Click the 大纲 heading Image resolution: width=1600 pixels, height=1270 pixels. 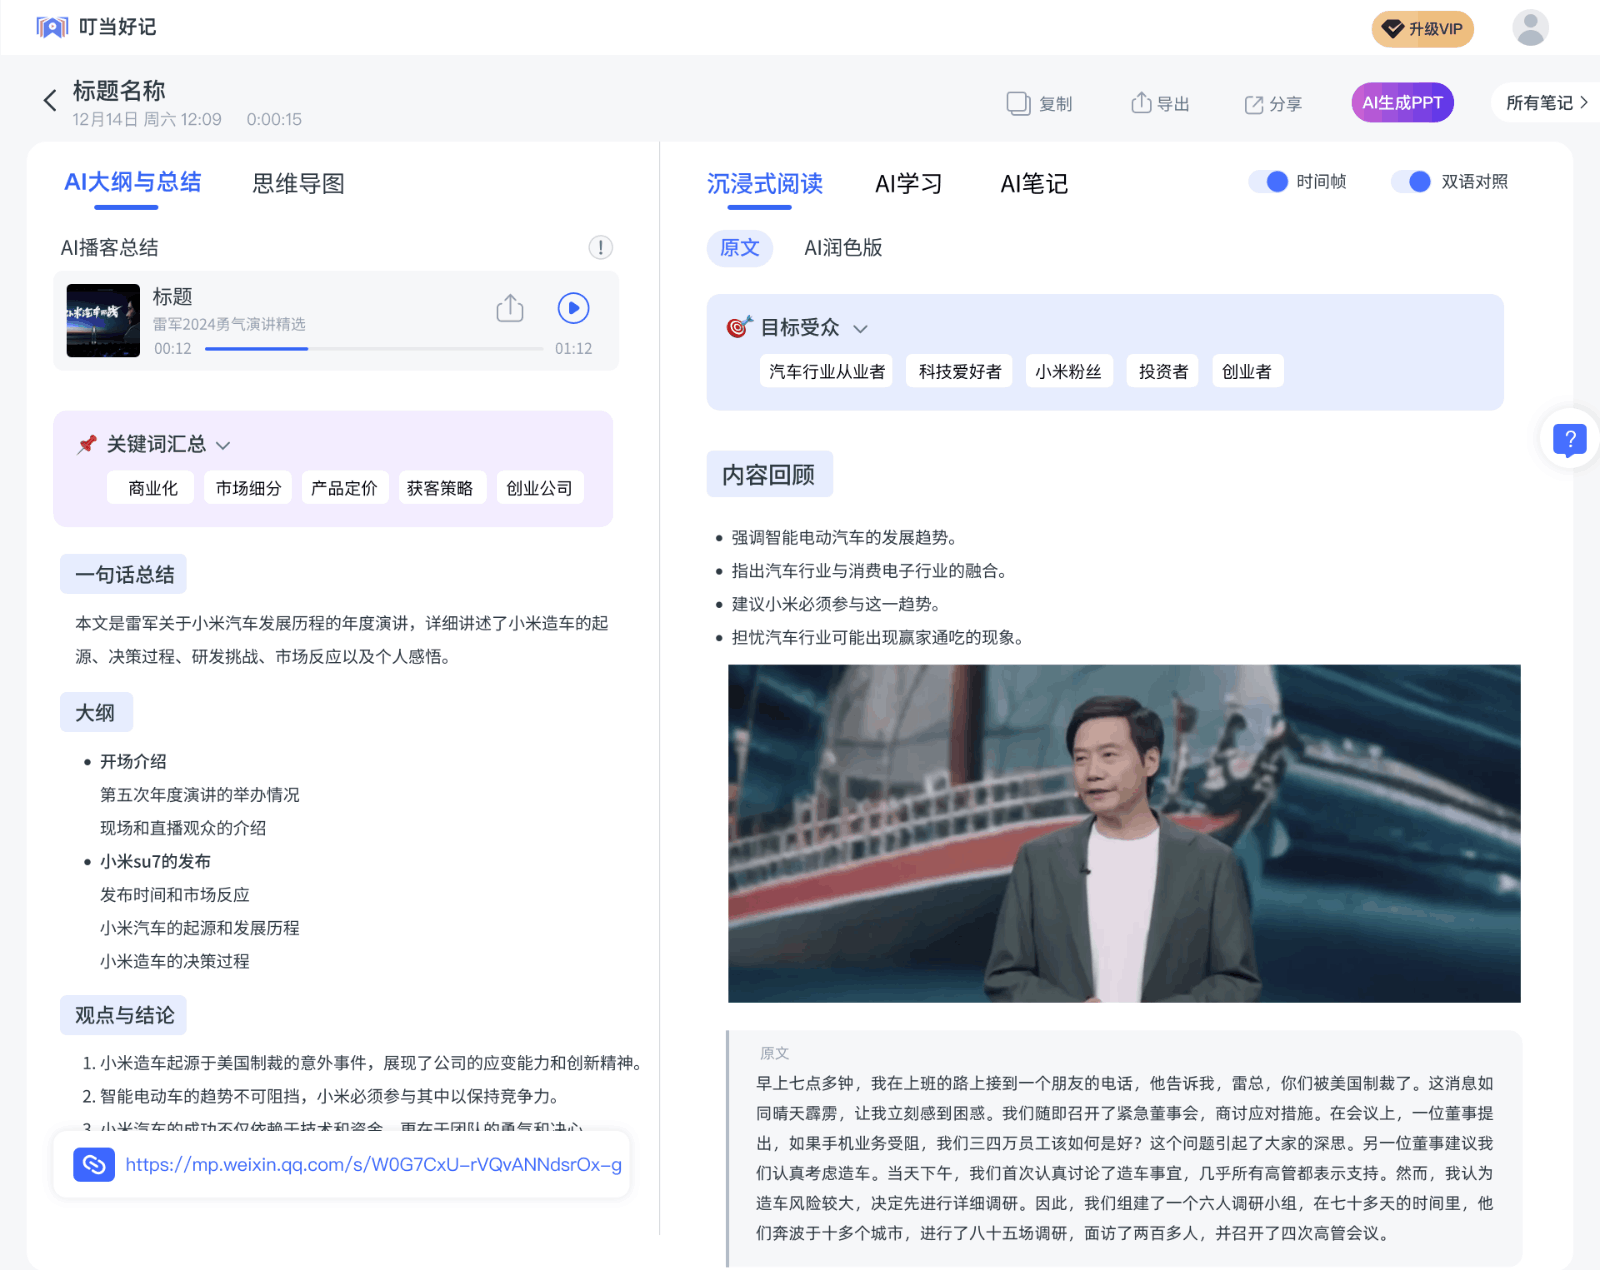(96, 712)
